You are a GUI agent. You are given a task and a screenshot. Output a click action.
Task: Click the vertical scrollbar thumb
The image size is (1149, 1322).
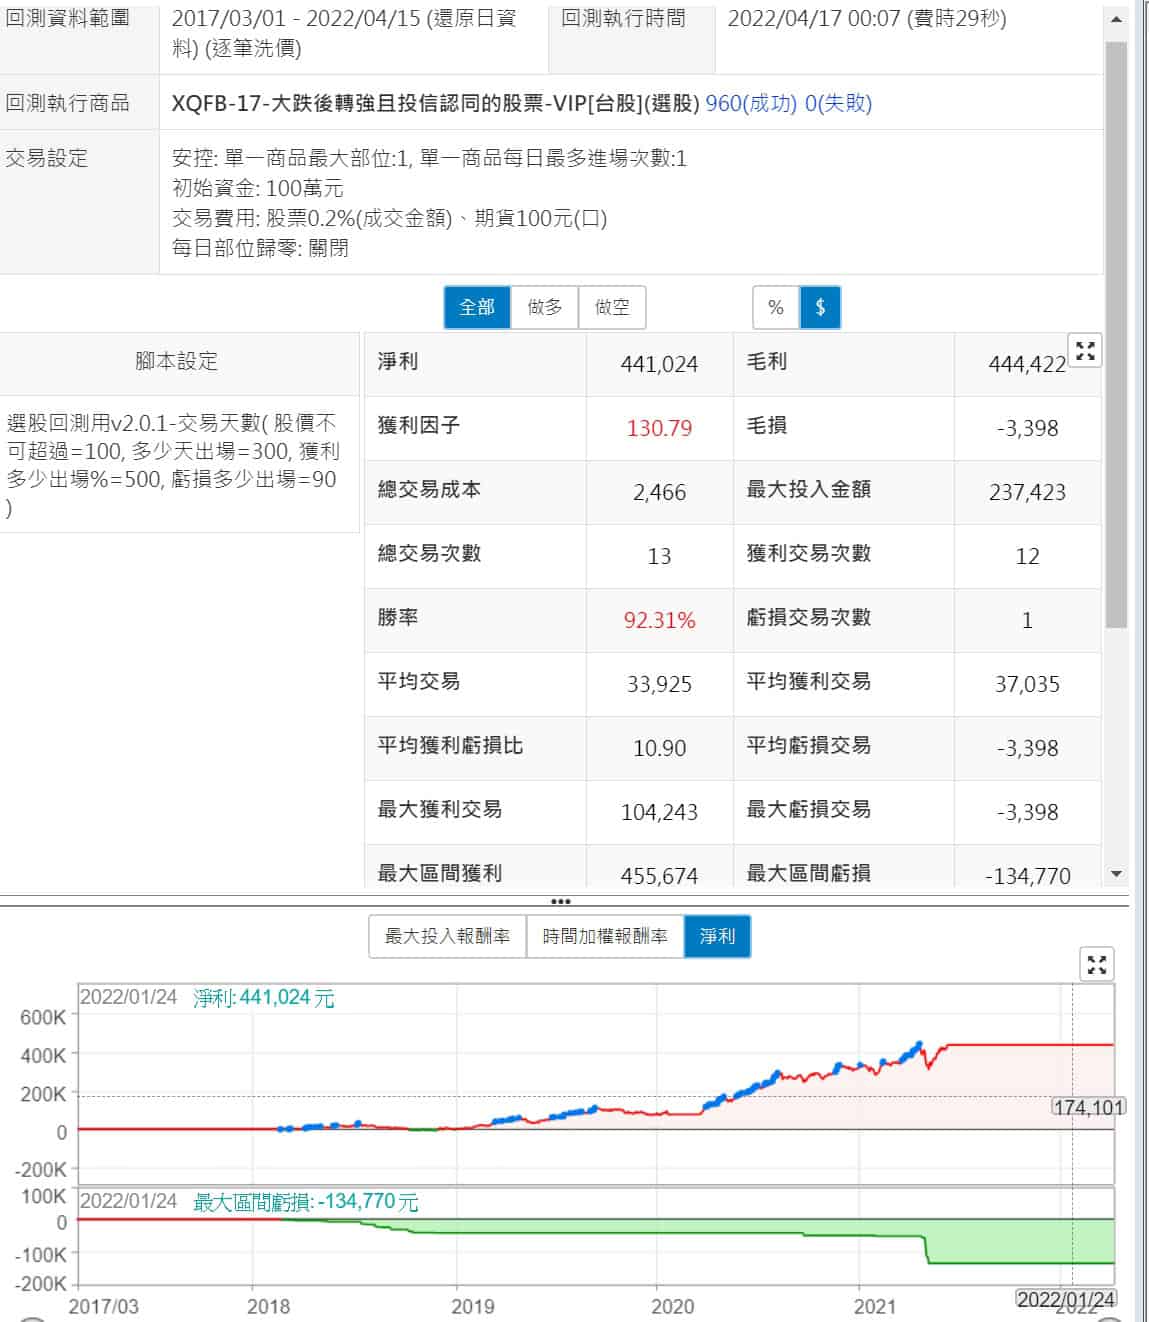tap(1116, 330)
